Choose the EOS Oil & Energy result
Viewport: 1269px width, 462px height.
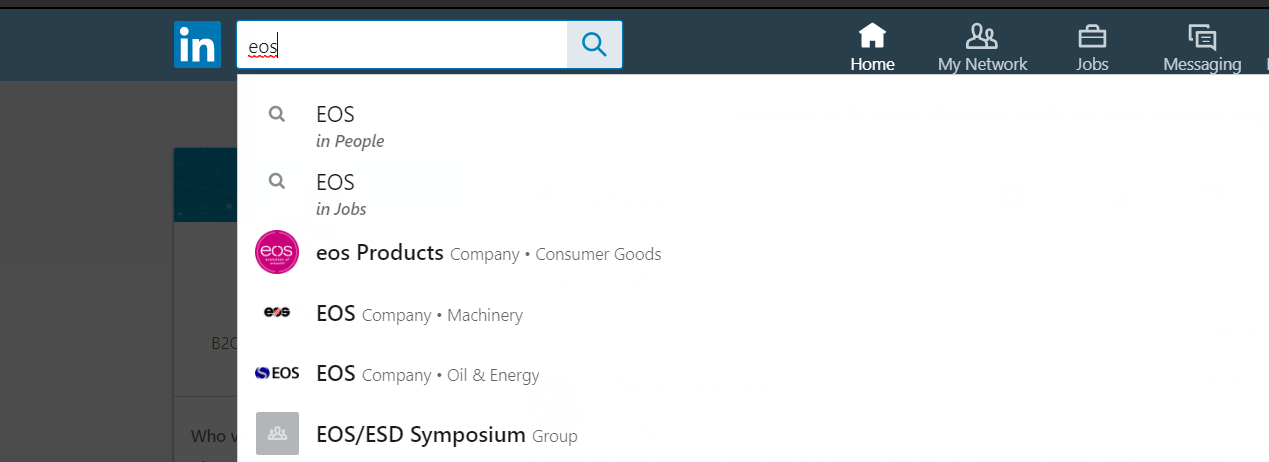(427, 375)
